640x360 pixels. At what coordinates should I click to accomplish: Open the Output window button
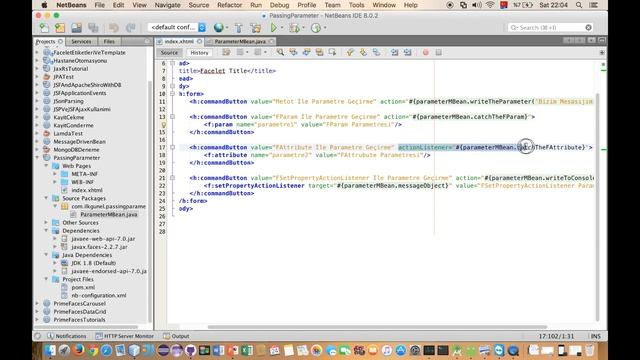[x=176, y=336]
